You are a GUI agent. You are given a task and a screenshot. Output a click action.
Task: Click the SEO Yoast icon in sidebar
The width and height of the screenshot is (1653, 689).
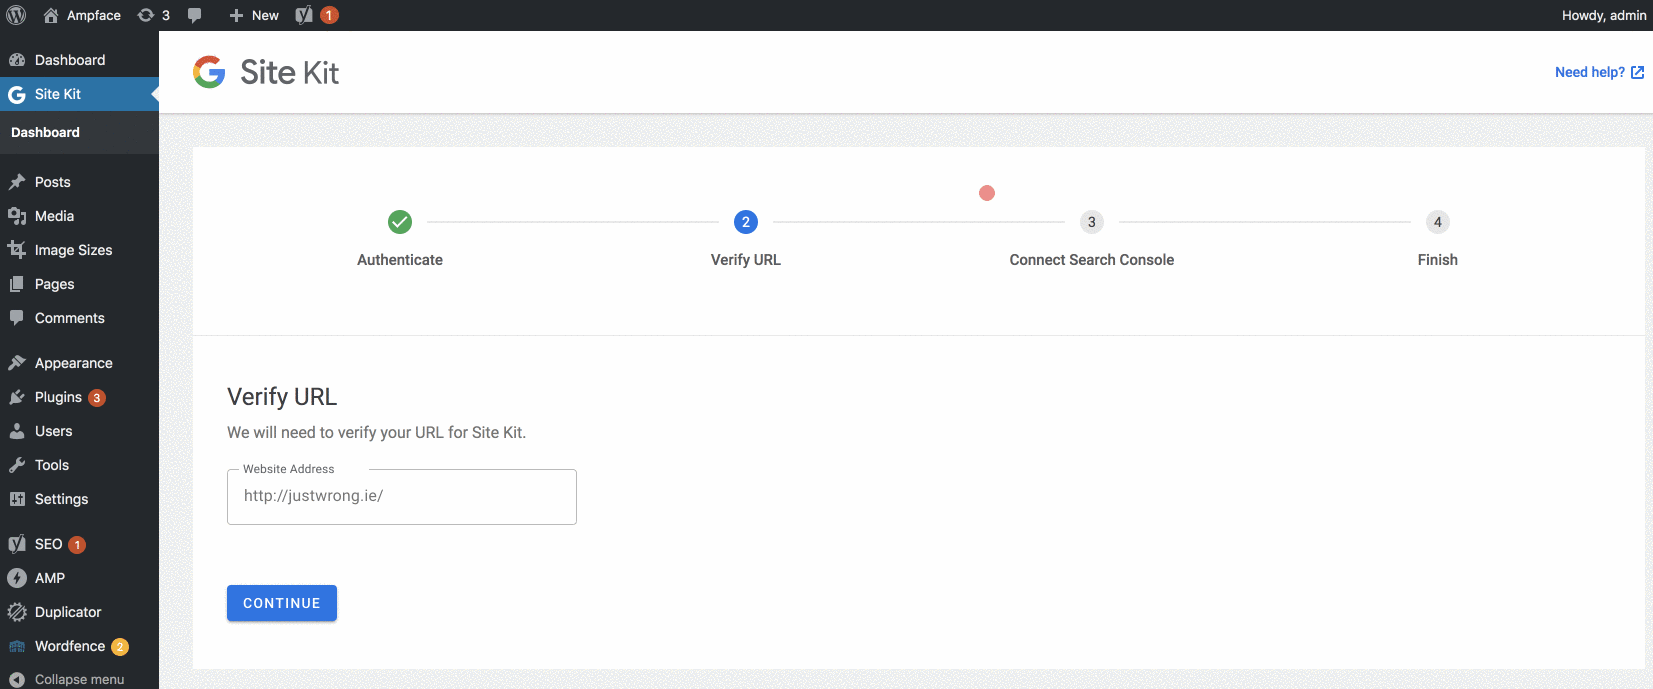[x=17, y=544]
